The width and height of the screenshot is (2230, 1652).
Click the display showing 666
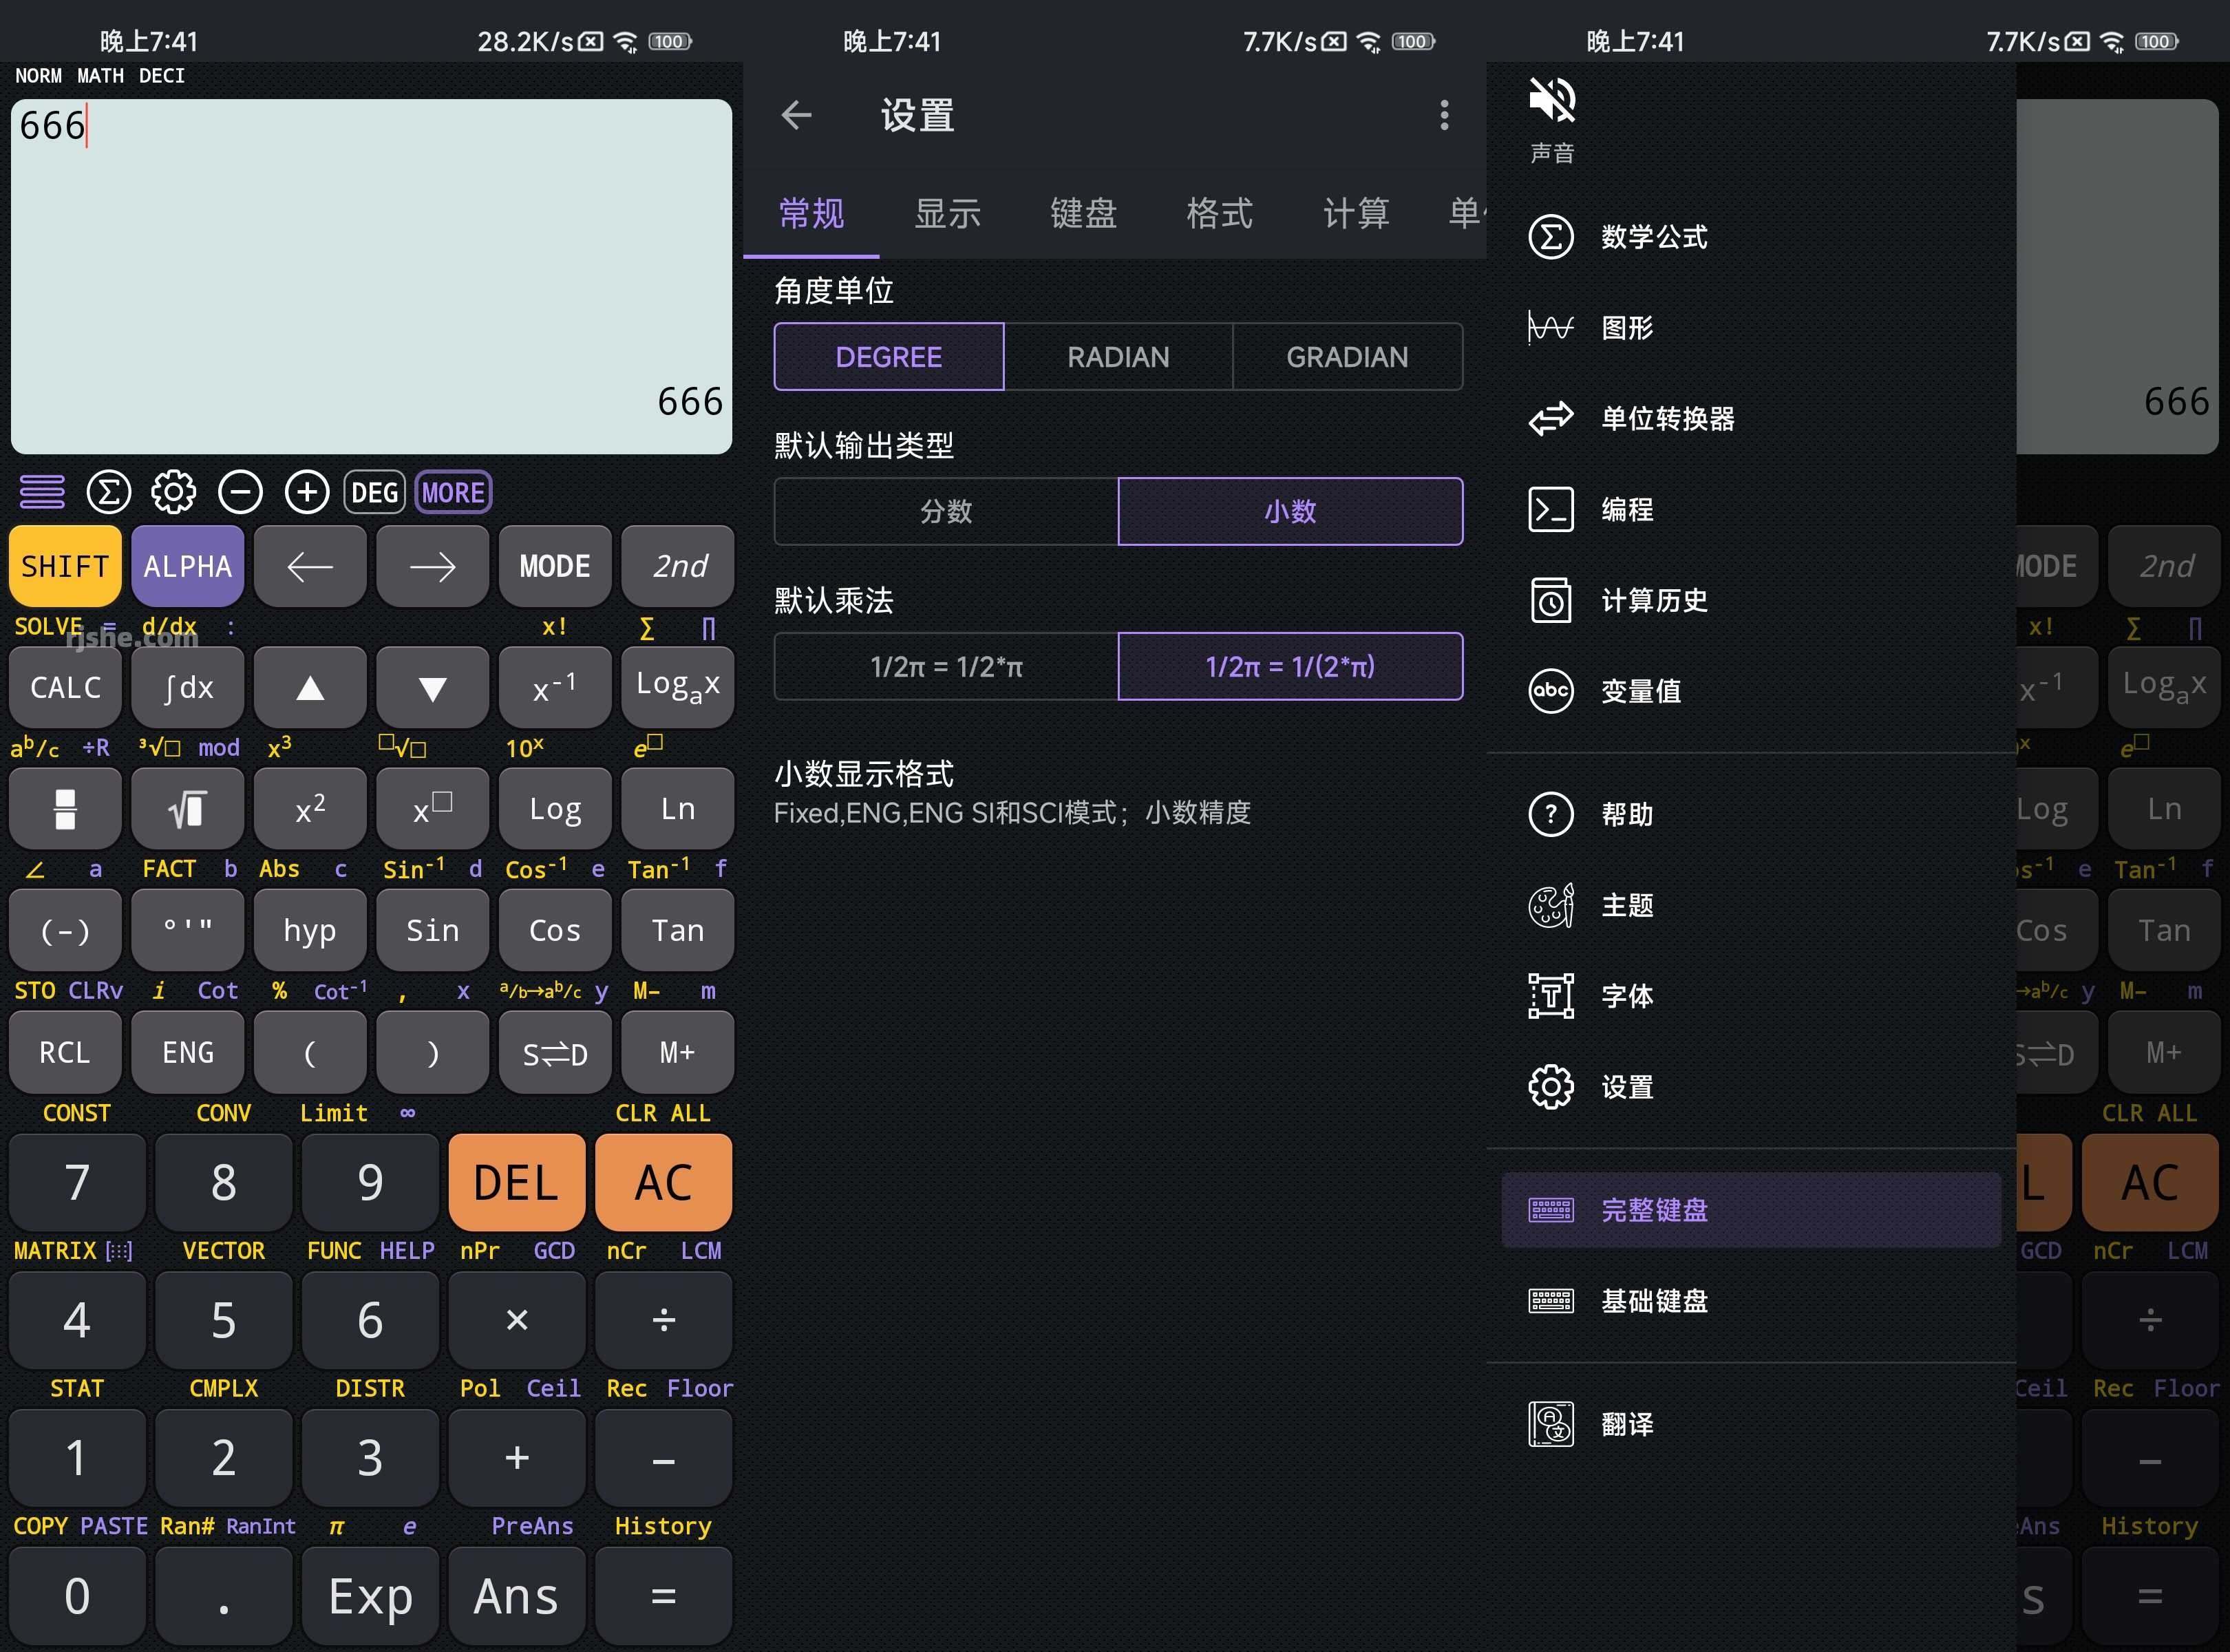point(370,275)
